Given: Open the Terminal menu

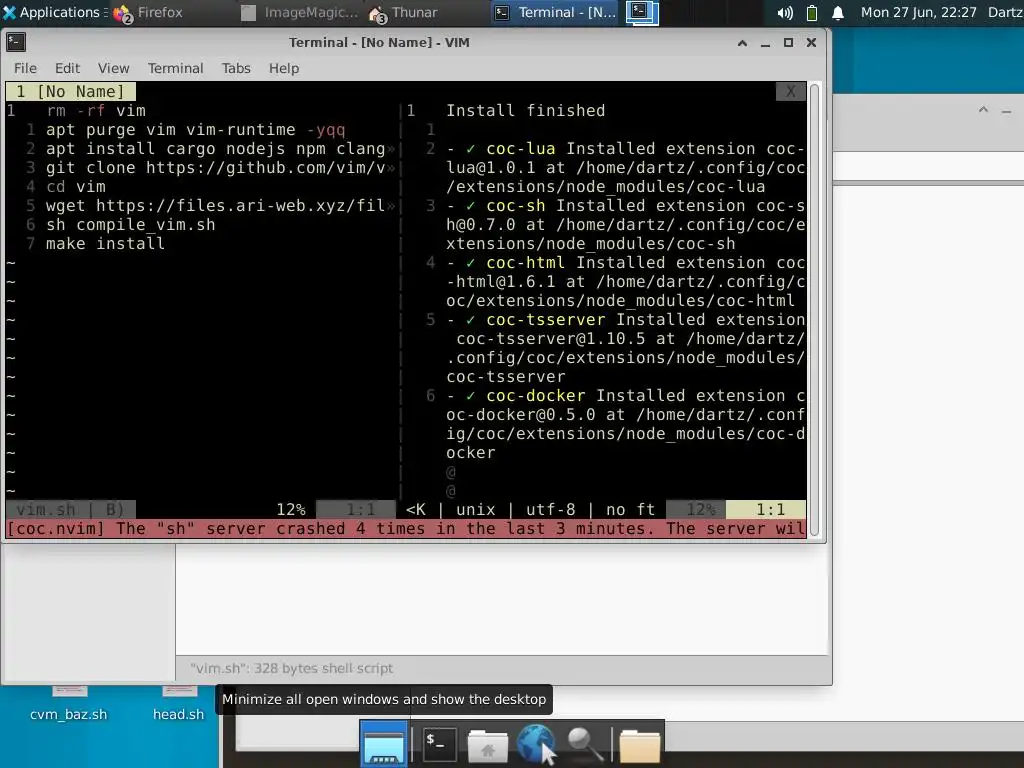Looking at the screenshot, I should click(x=176, y=68).
